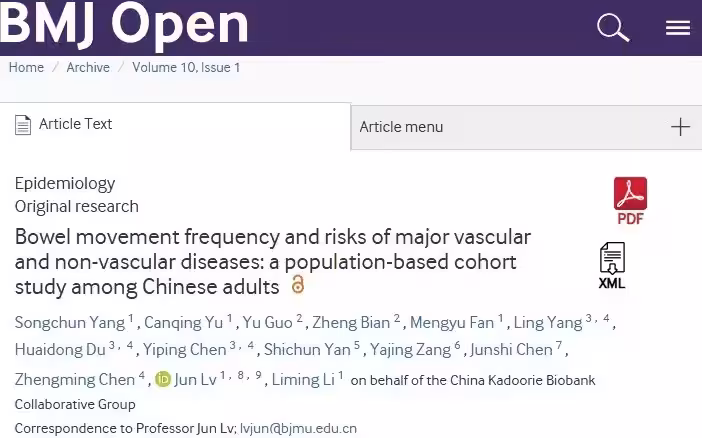Open the XML version of the article
This screenshot has width=702, height=438.
612,265
